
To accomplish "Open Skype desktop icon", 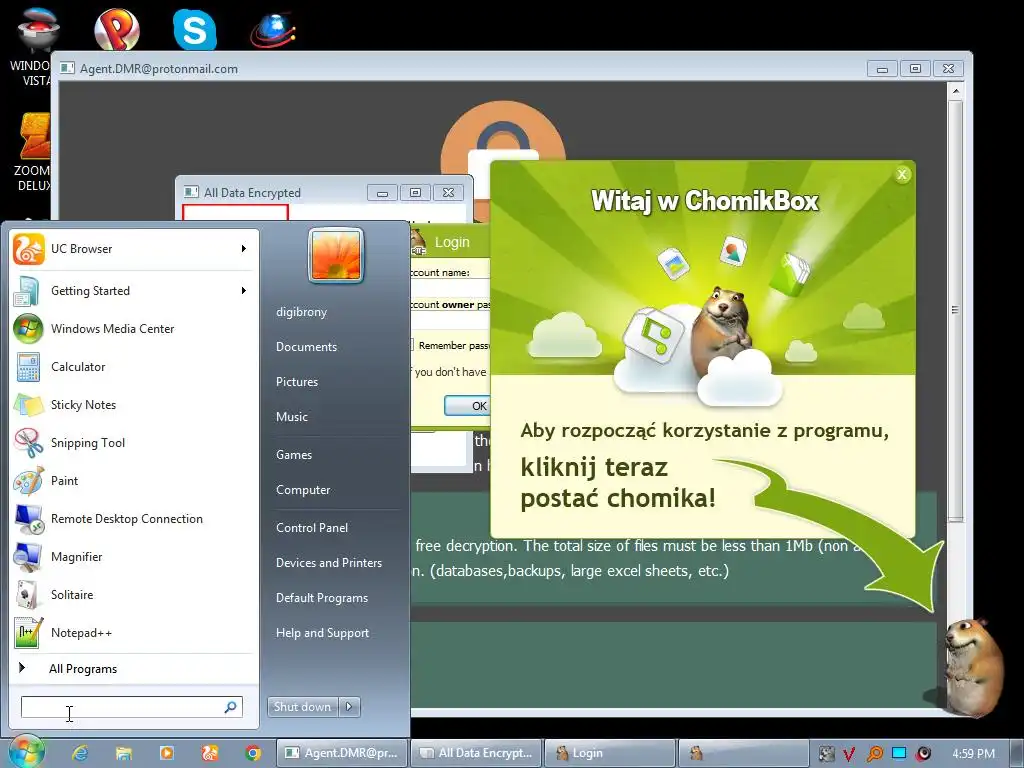I will [195, 29].
